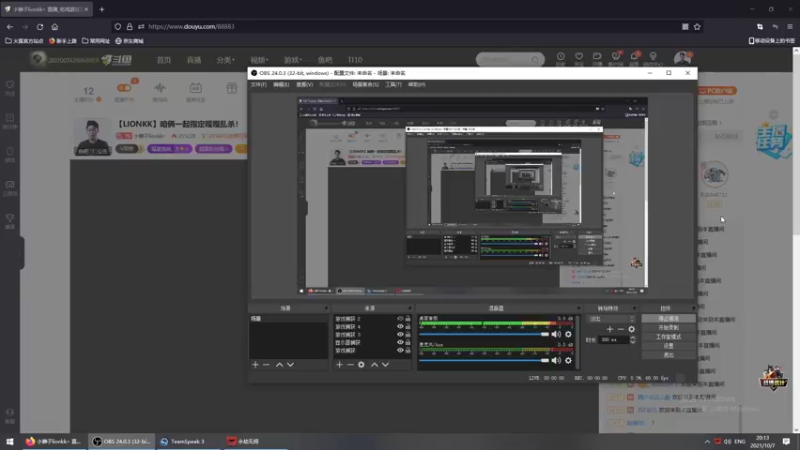The image size is (800, 450).
Task: Move source down in the Sources list
Action: click(386, 365)
